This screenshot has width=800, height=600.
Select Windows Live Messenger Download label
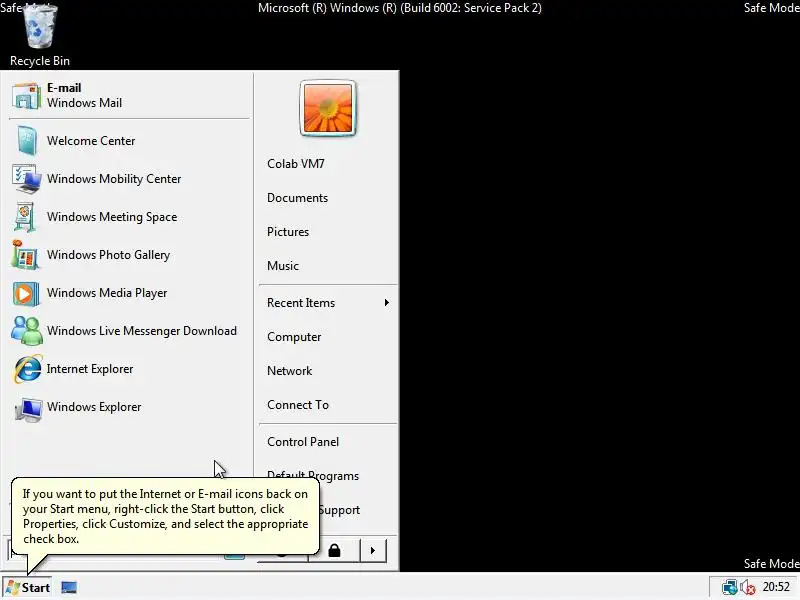pyautogui.click(x=142, y=331)
